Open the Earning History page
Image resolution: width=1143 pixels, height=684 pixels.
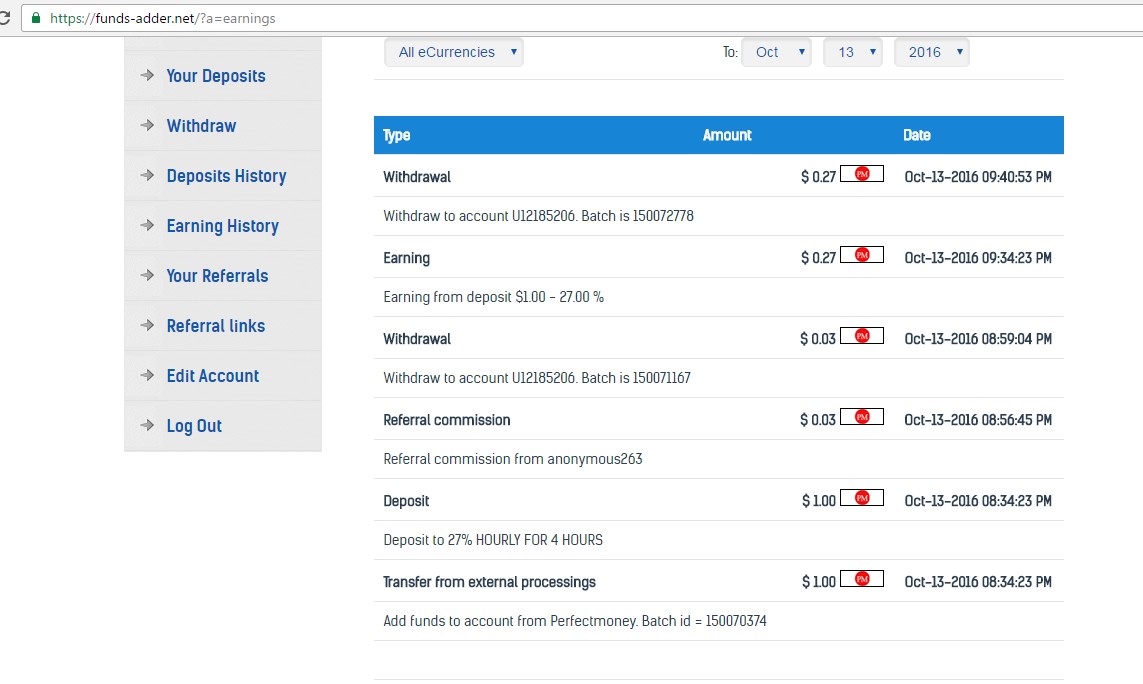[222, 226]
